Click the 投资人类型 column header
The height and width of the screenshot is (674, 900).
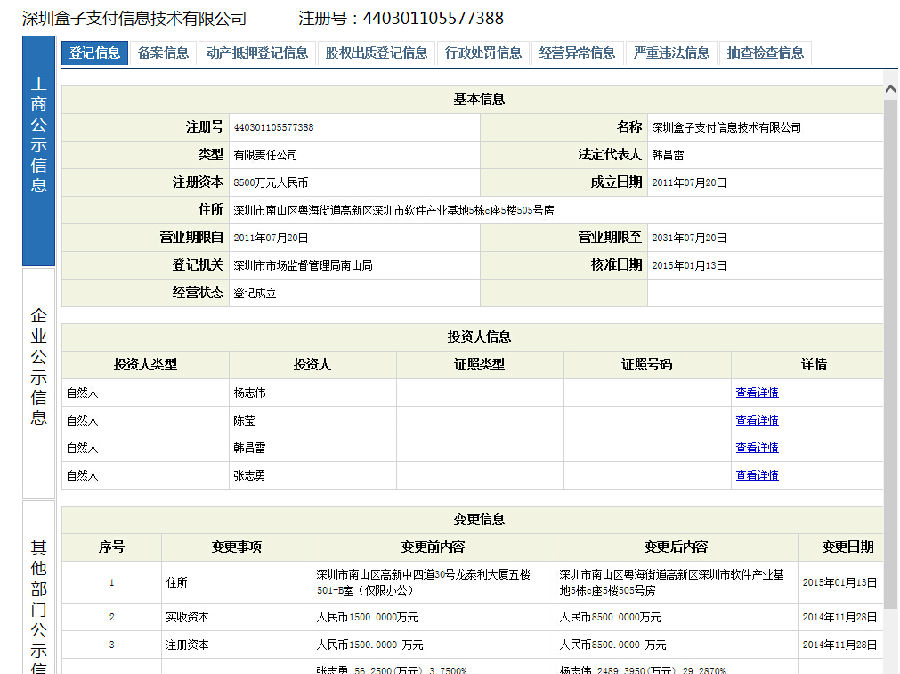point(145,365)
